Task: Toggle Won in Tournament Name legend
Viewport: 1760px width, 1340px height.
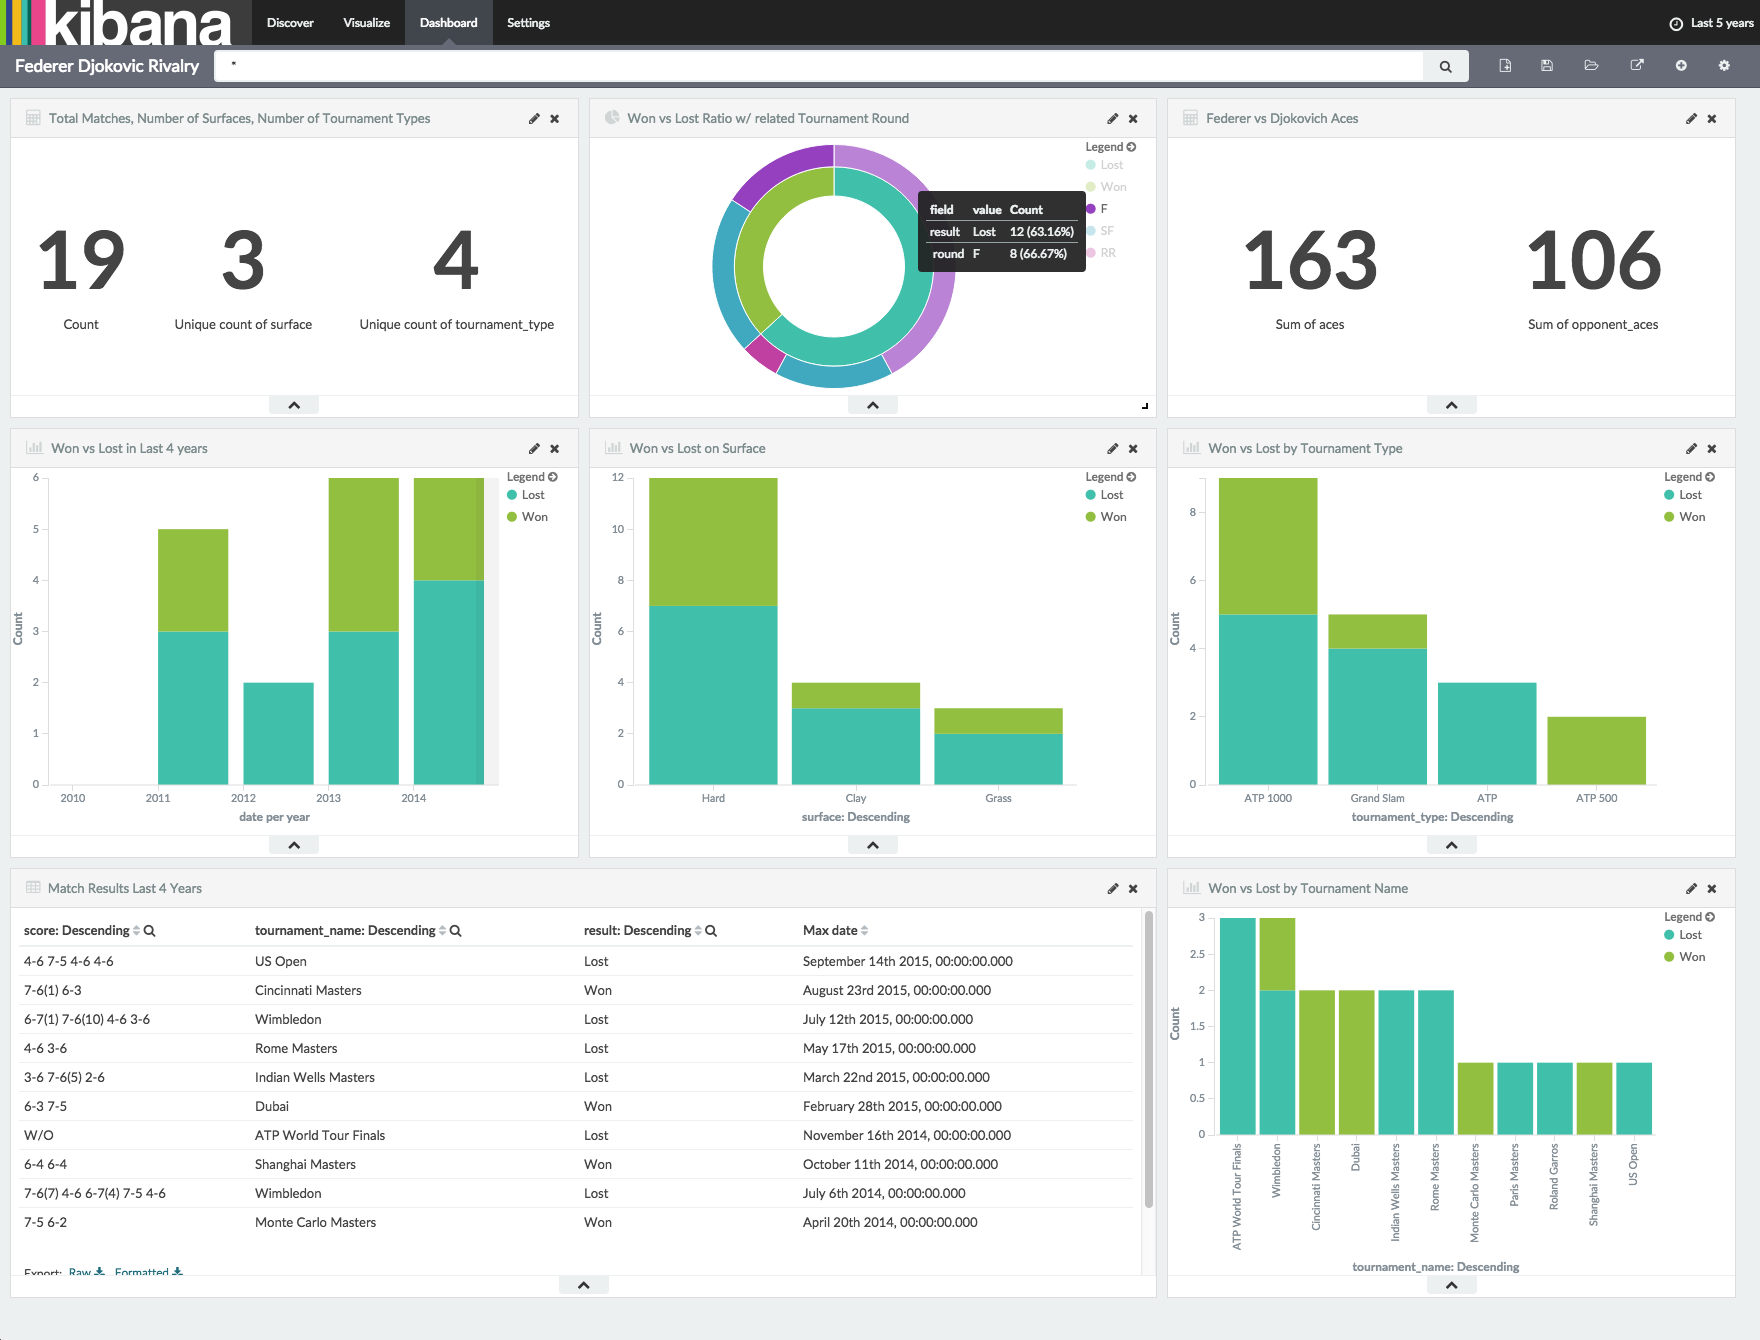Action: (1685, 957)
